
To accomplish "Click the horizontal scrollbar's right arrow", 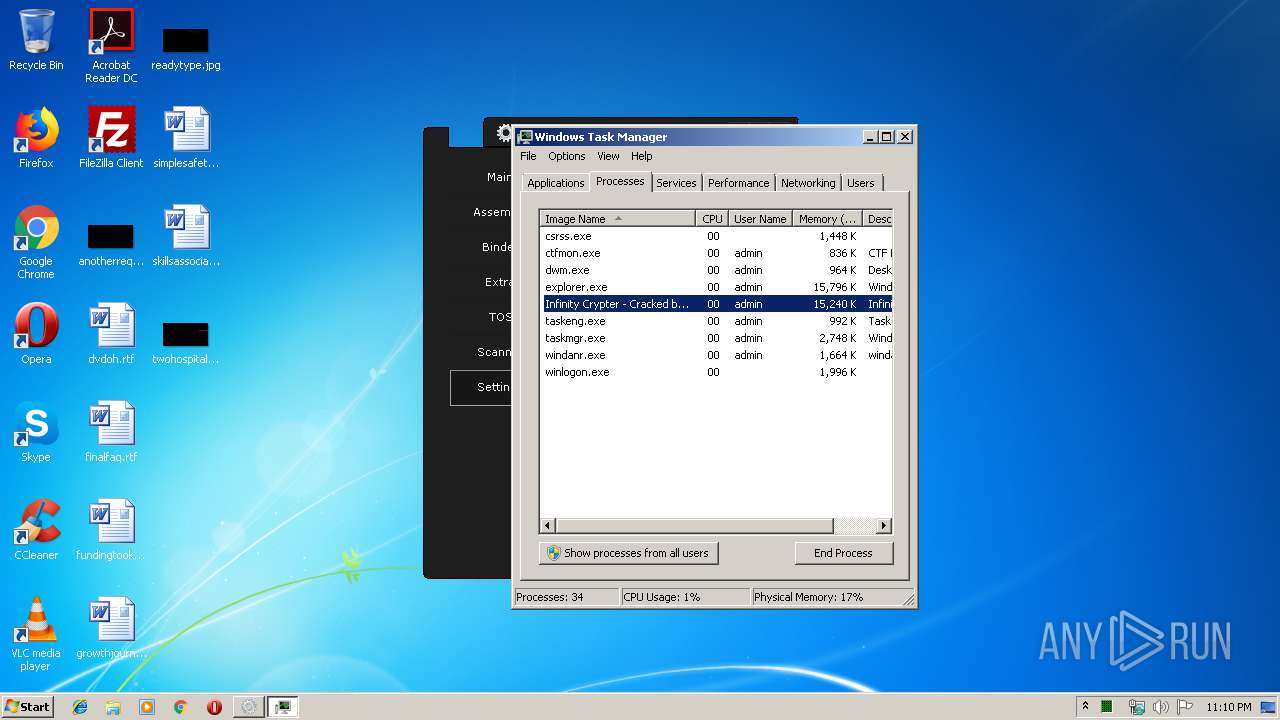I will coord(883,525).
